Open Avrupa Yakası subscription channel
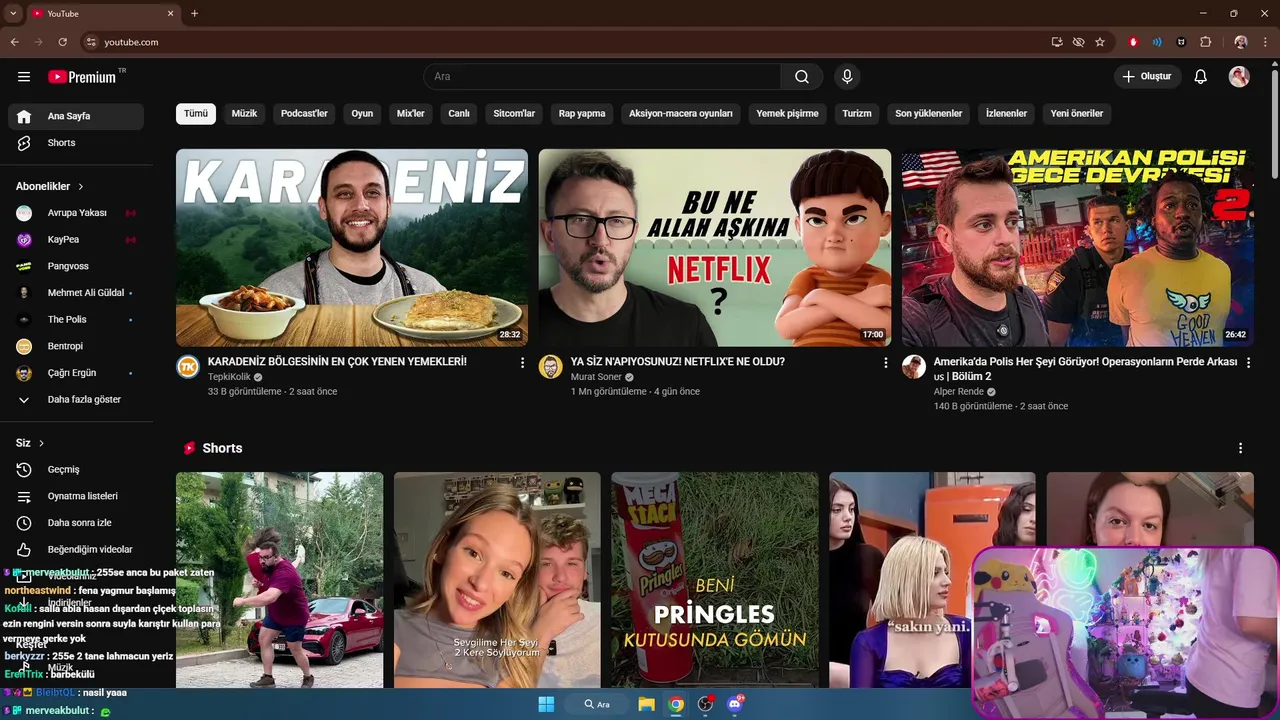This screenshot has height=720, width=1280. [x=76, y=213]
